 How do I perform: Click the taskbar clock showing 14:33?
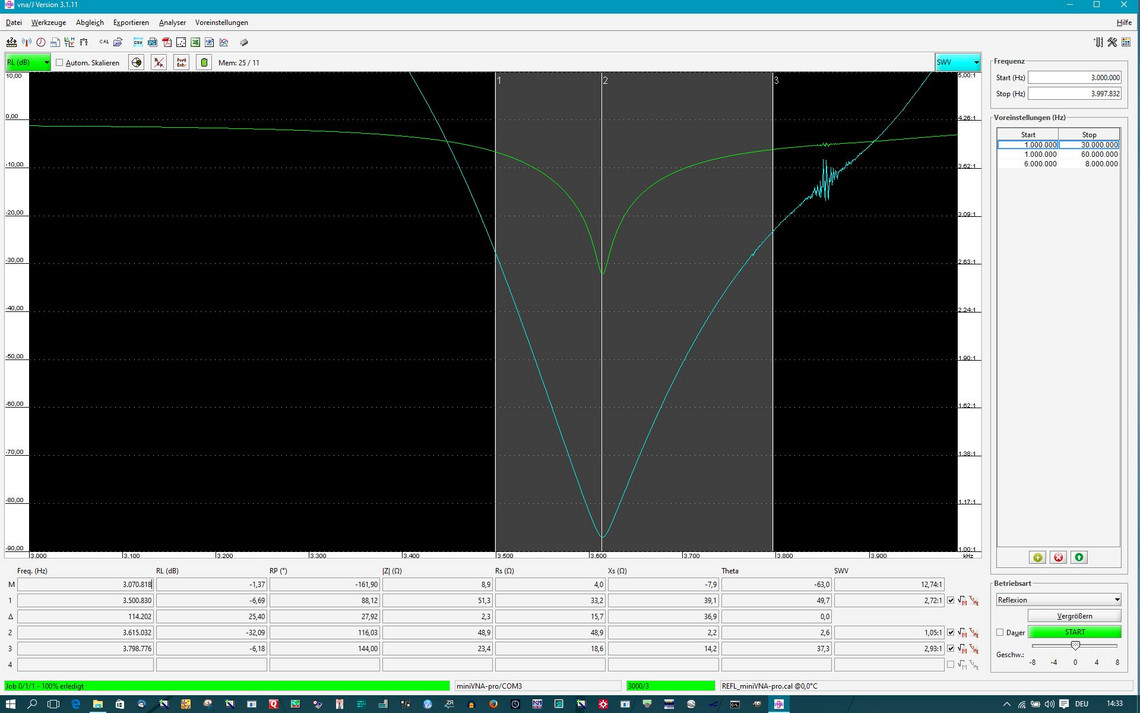pyautogui.click(x=1115, y=704)
